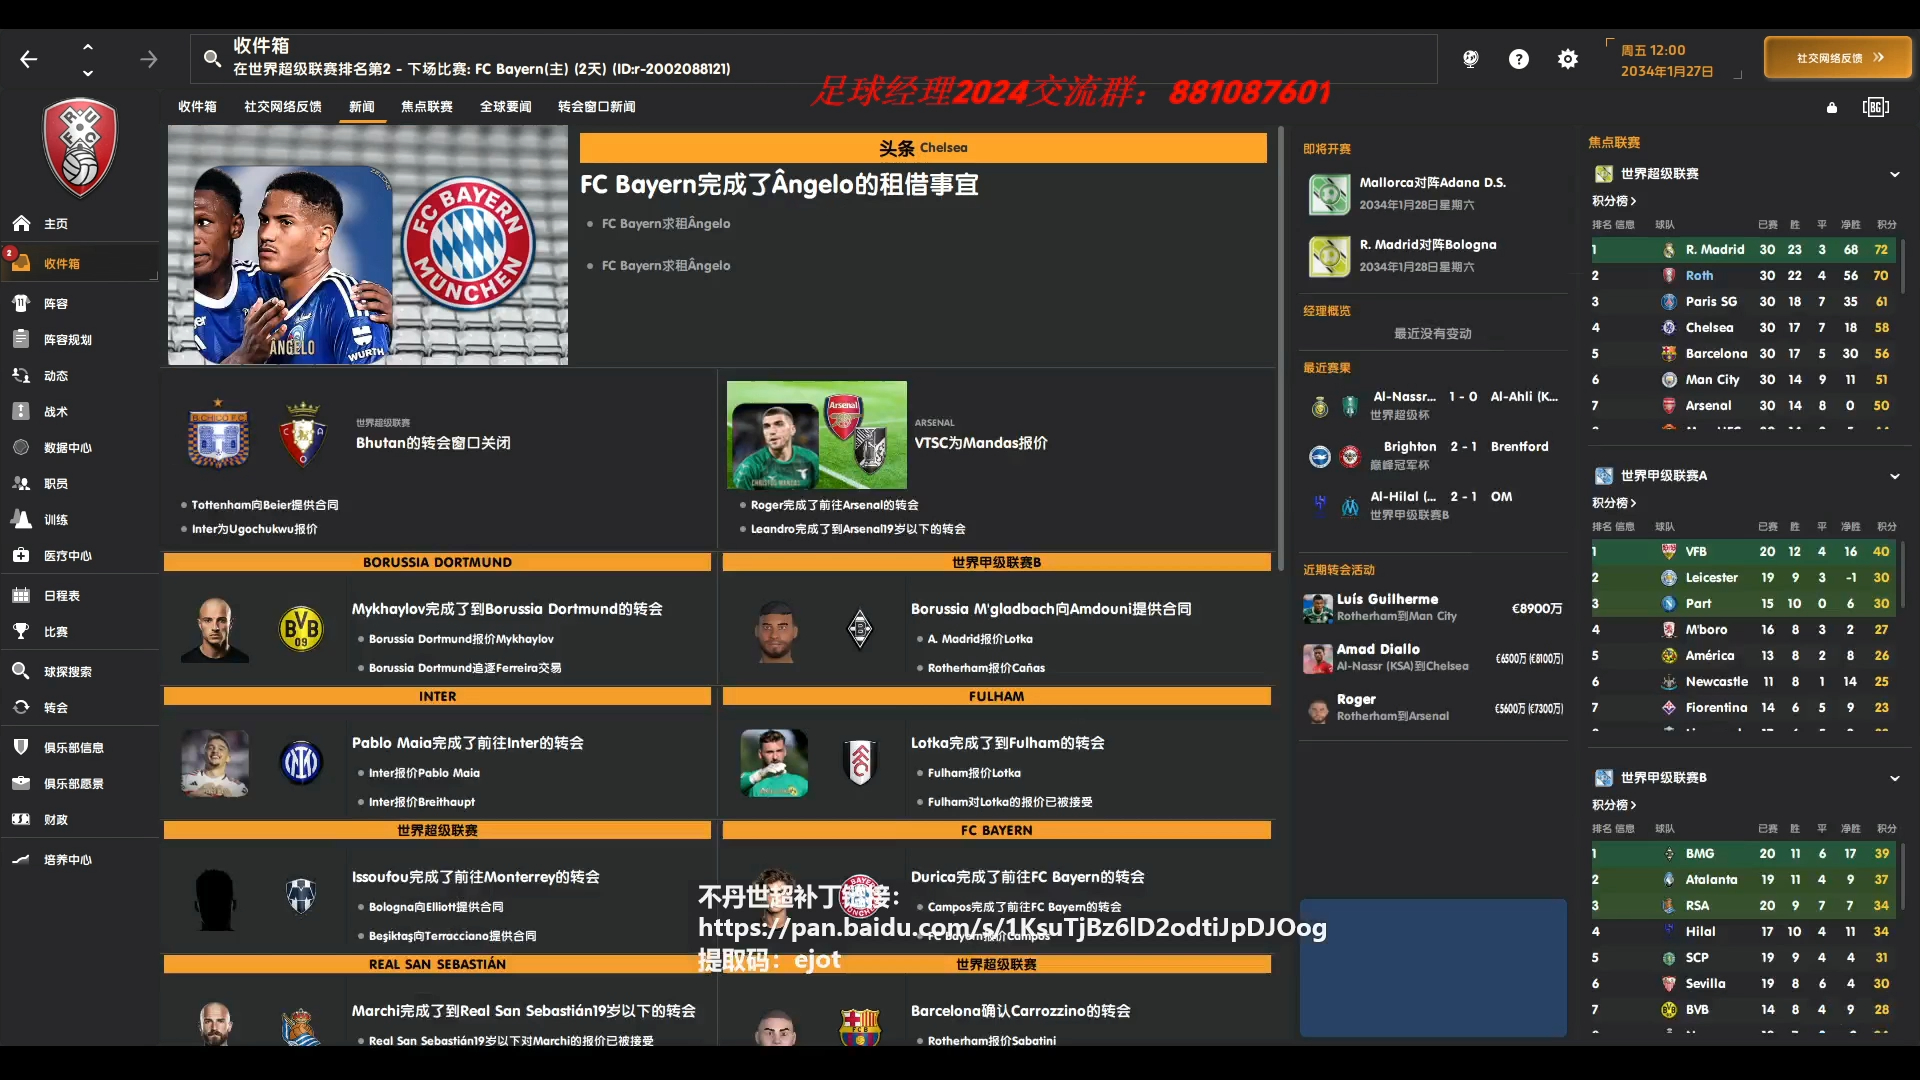
Task: Switch to the 焦点联赛 tab
Action: point(427,107)
